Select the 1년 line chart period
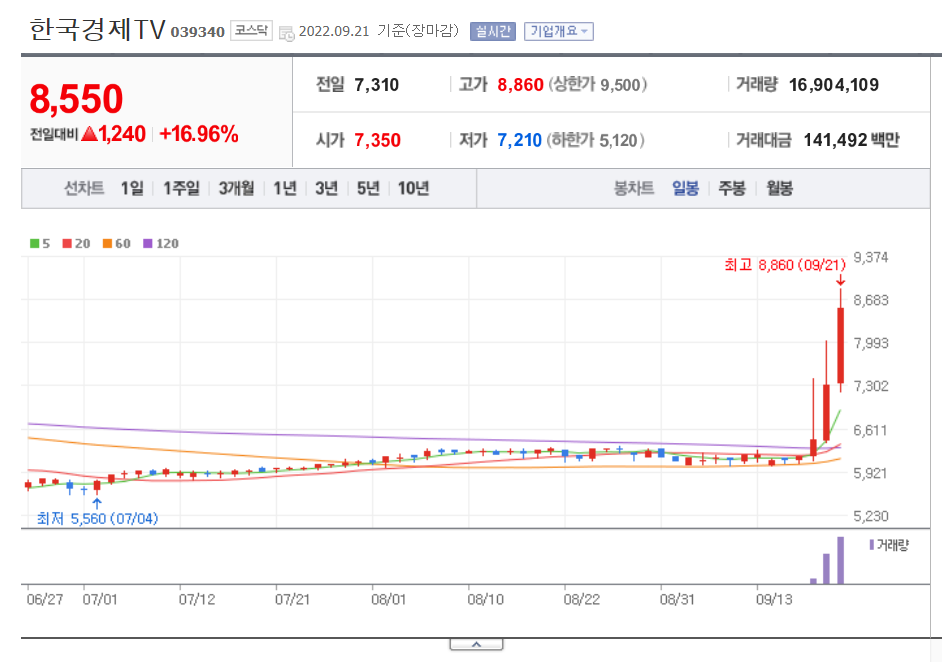The width and height of the screenshot is (942, 662). (x=285, y=189)
